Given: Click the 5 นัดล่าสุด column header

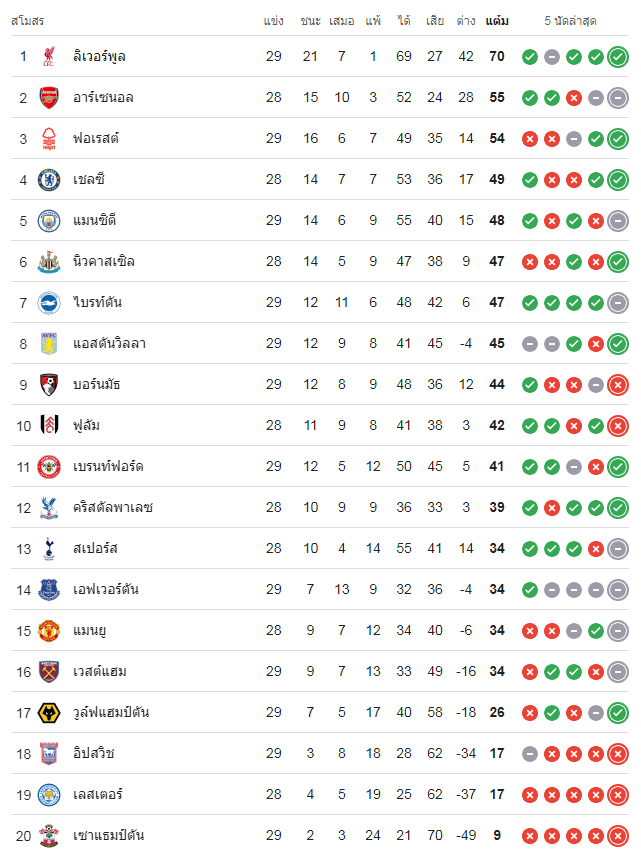Looking at the screenshot, I should click(570, 21).
